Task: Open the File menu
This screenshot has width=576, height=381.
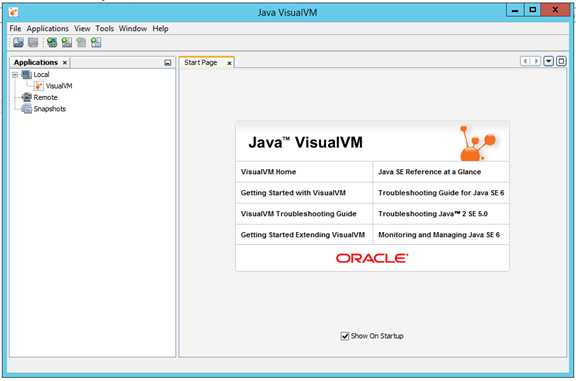Action: pos(15,28)
